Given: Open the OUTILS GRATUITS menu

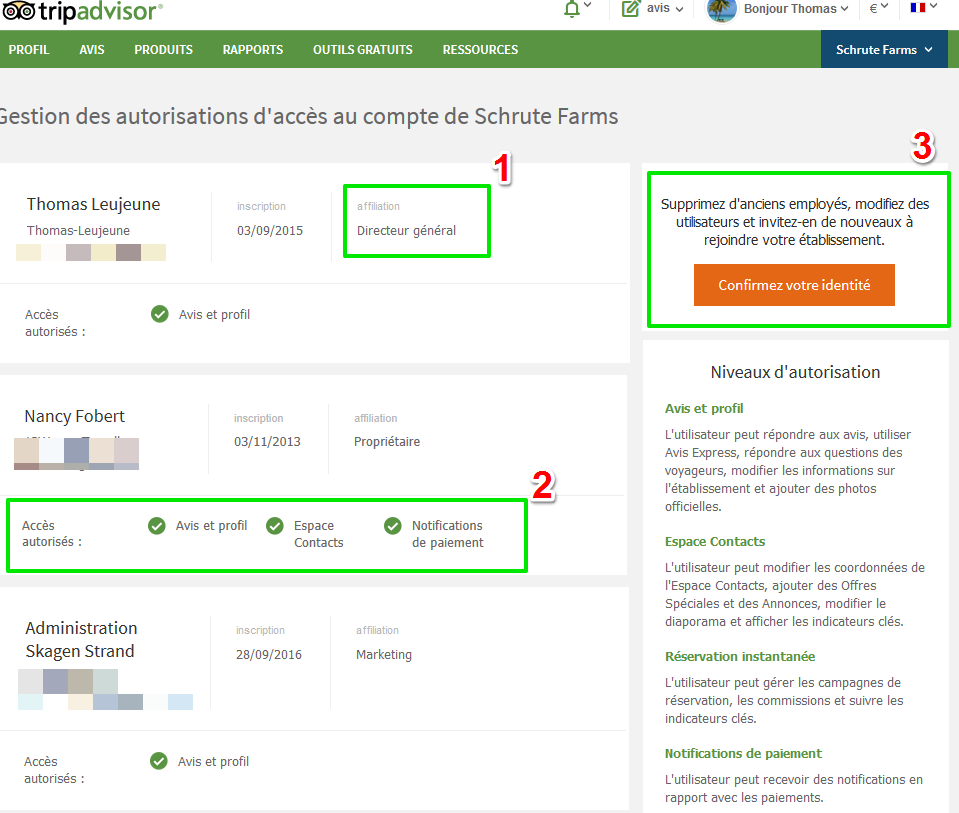Looking at the screenshot, I should (363, 50).
